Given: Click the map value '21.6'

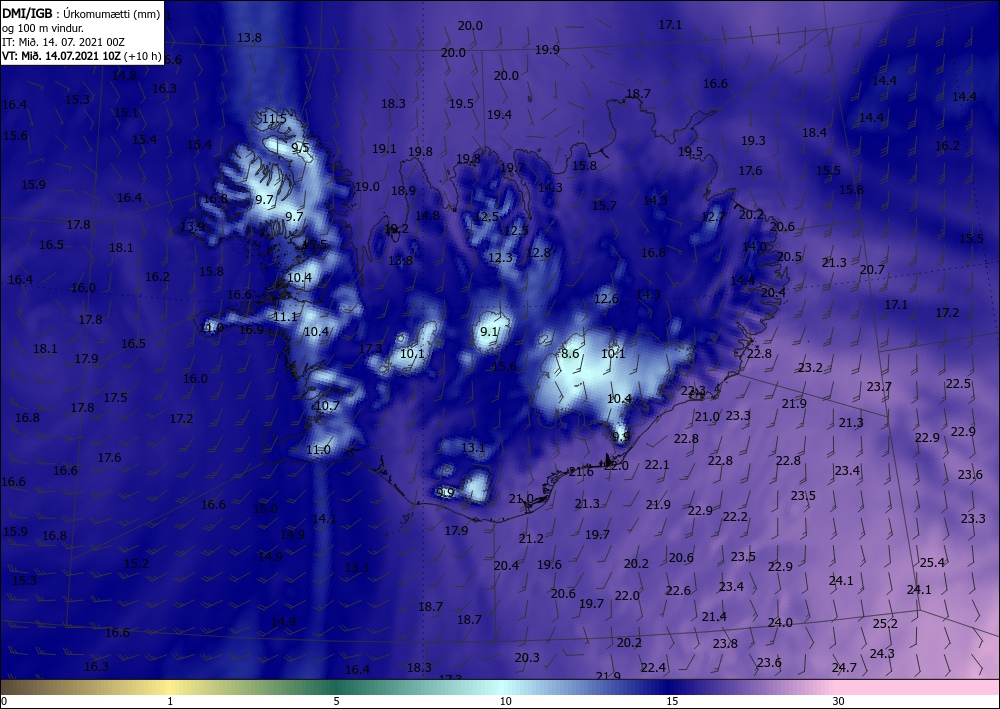Looking at the screenshot, I should tap(581, 472).
